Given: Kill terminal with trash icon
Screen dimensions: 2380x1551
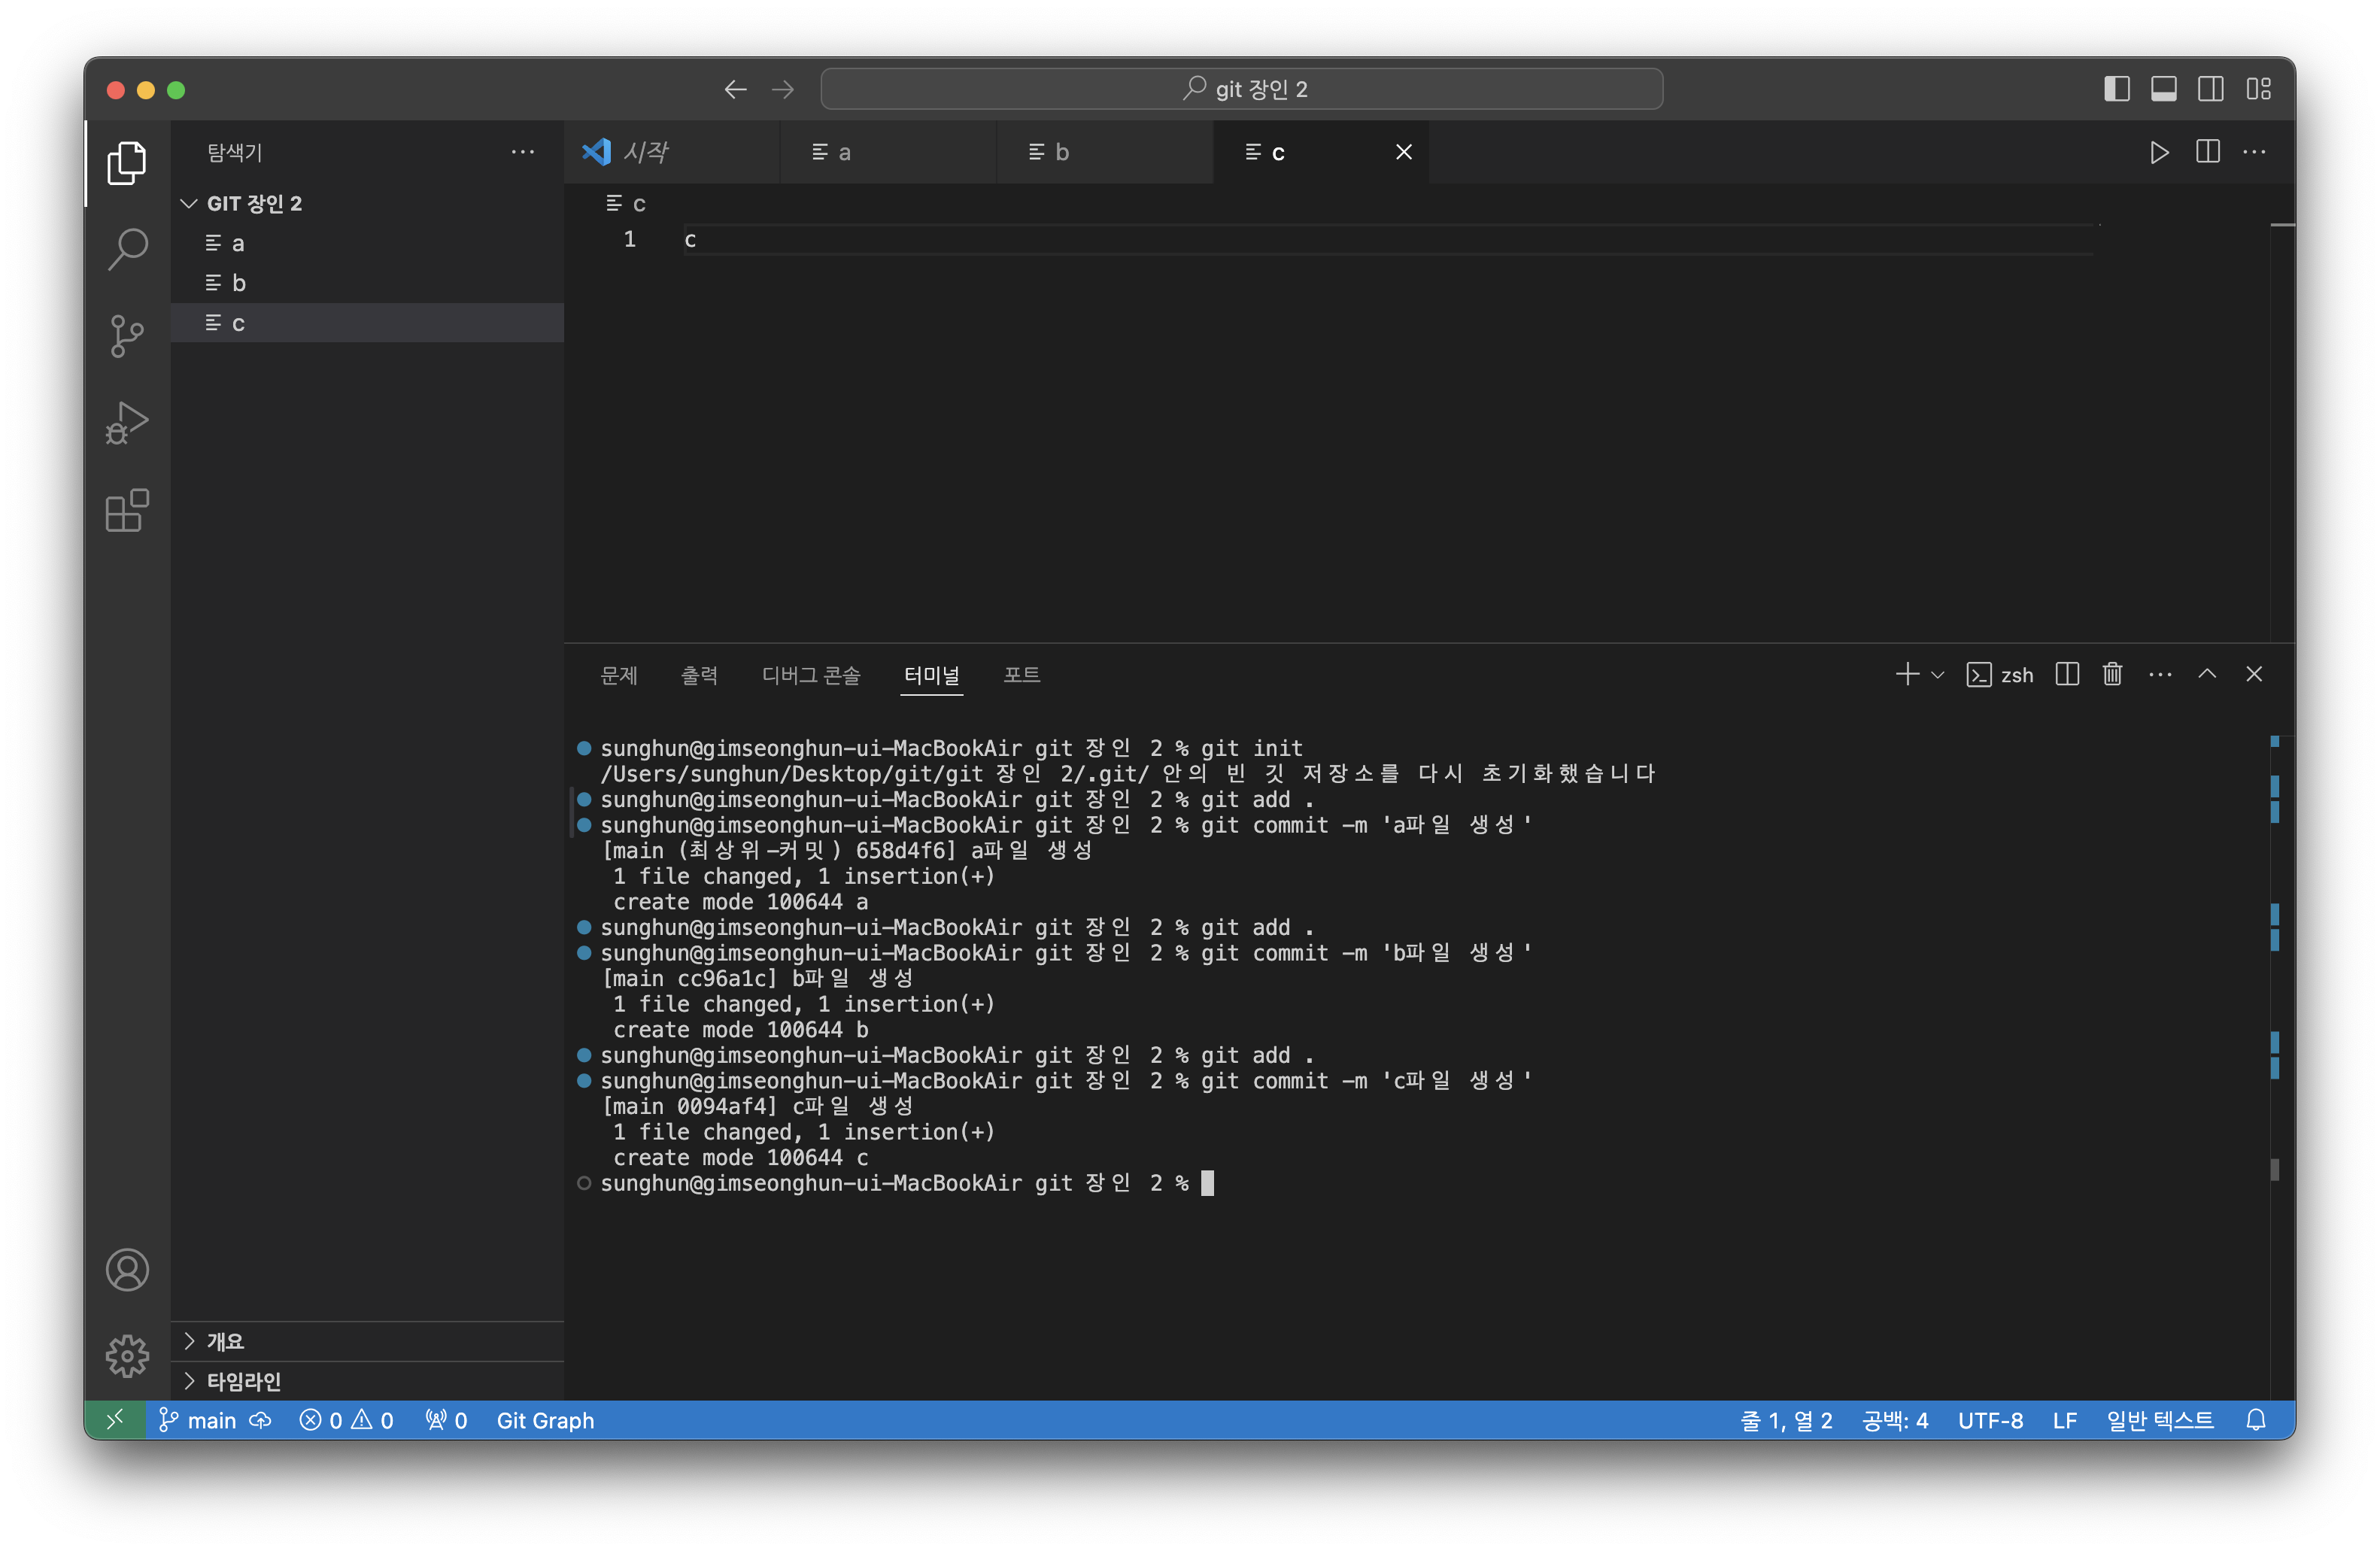Looking at the screenshot, I should (x=2112, y=674).
